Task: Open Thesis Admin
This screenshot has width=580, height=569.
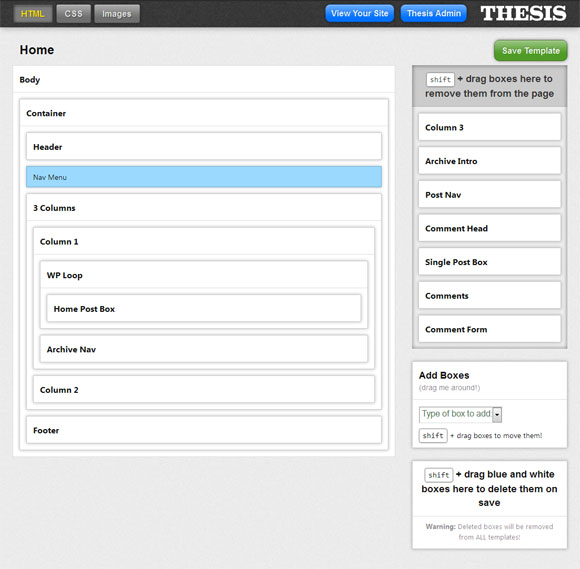Action: coord(434,13)
